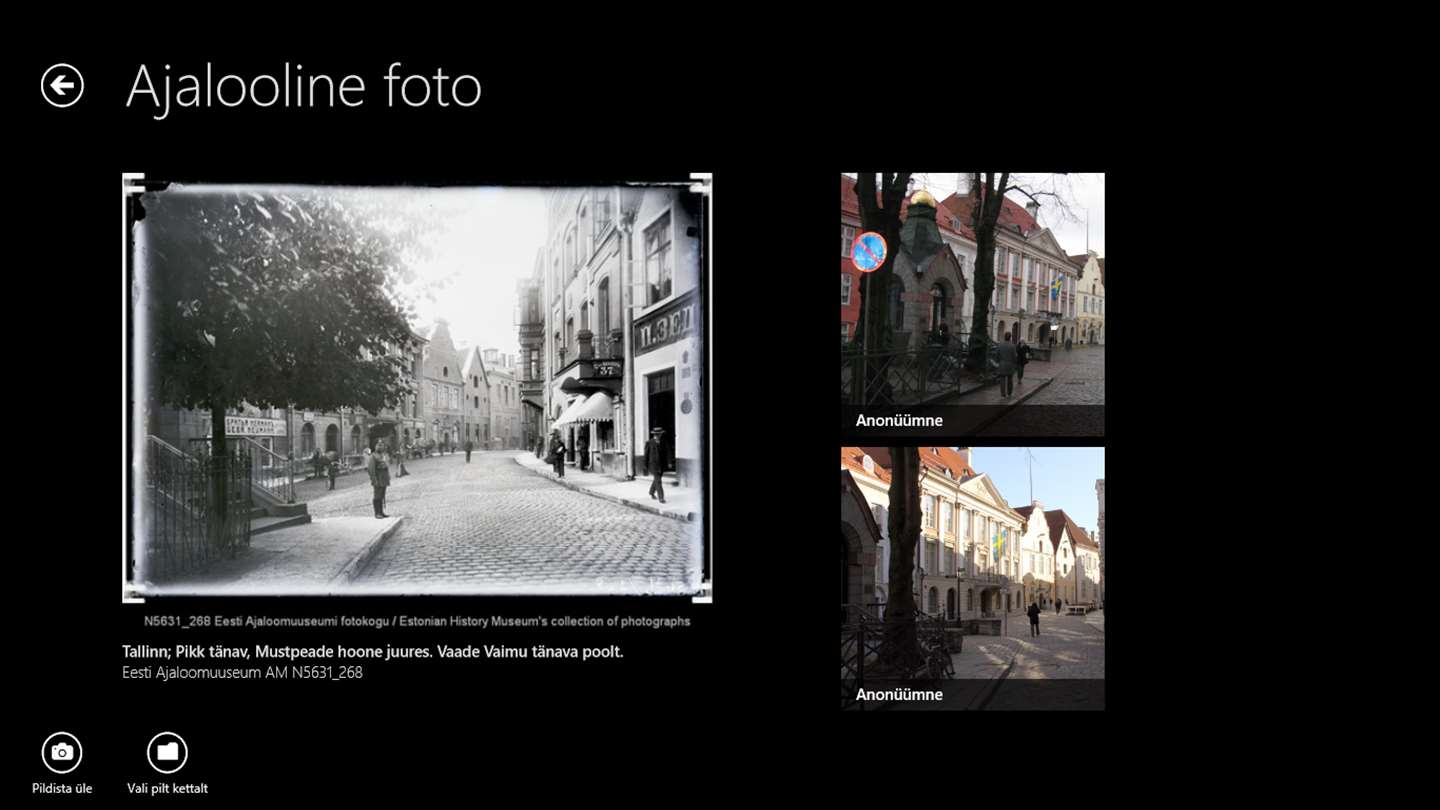The image size is (1440, 810).
Task: Open the Vali pilt kettalt folder icon
Action: pos(167,752)
